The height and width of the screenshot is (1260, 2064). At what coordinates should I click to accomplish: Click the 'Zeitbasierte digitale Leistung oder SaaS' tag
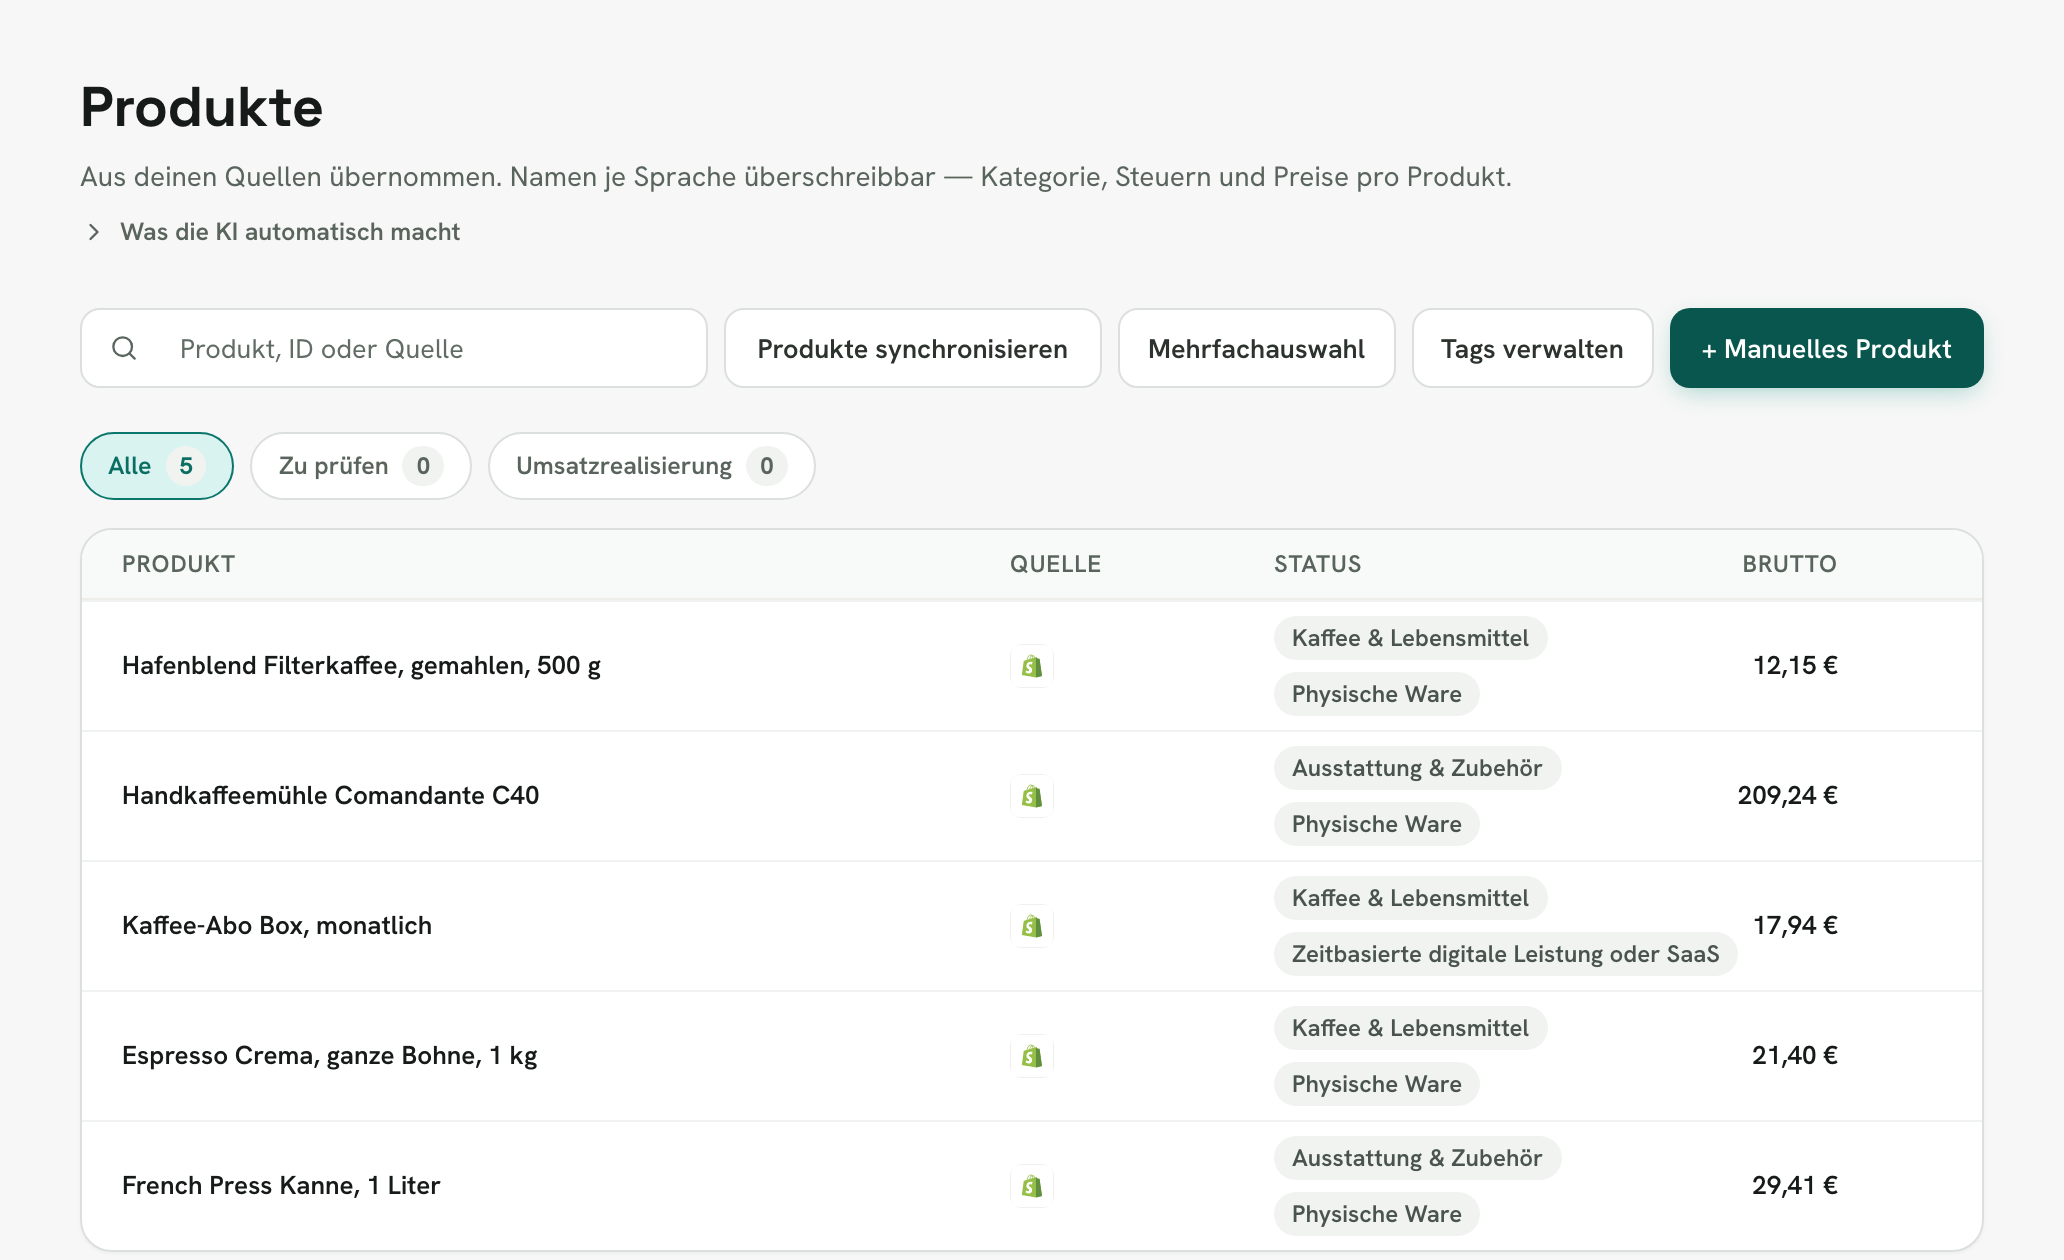pos(1506,954)
